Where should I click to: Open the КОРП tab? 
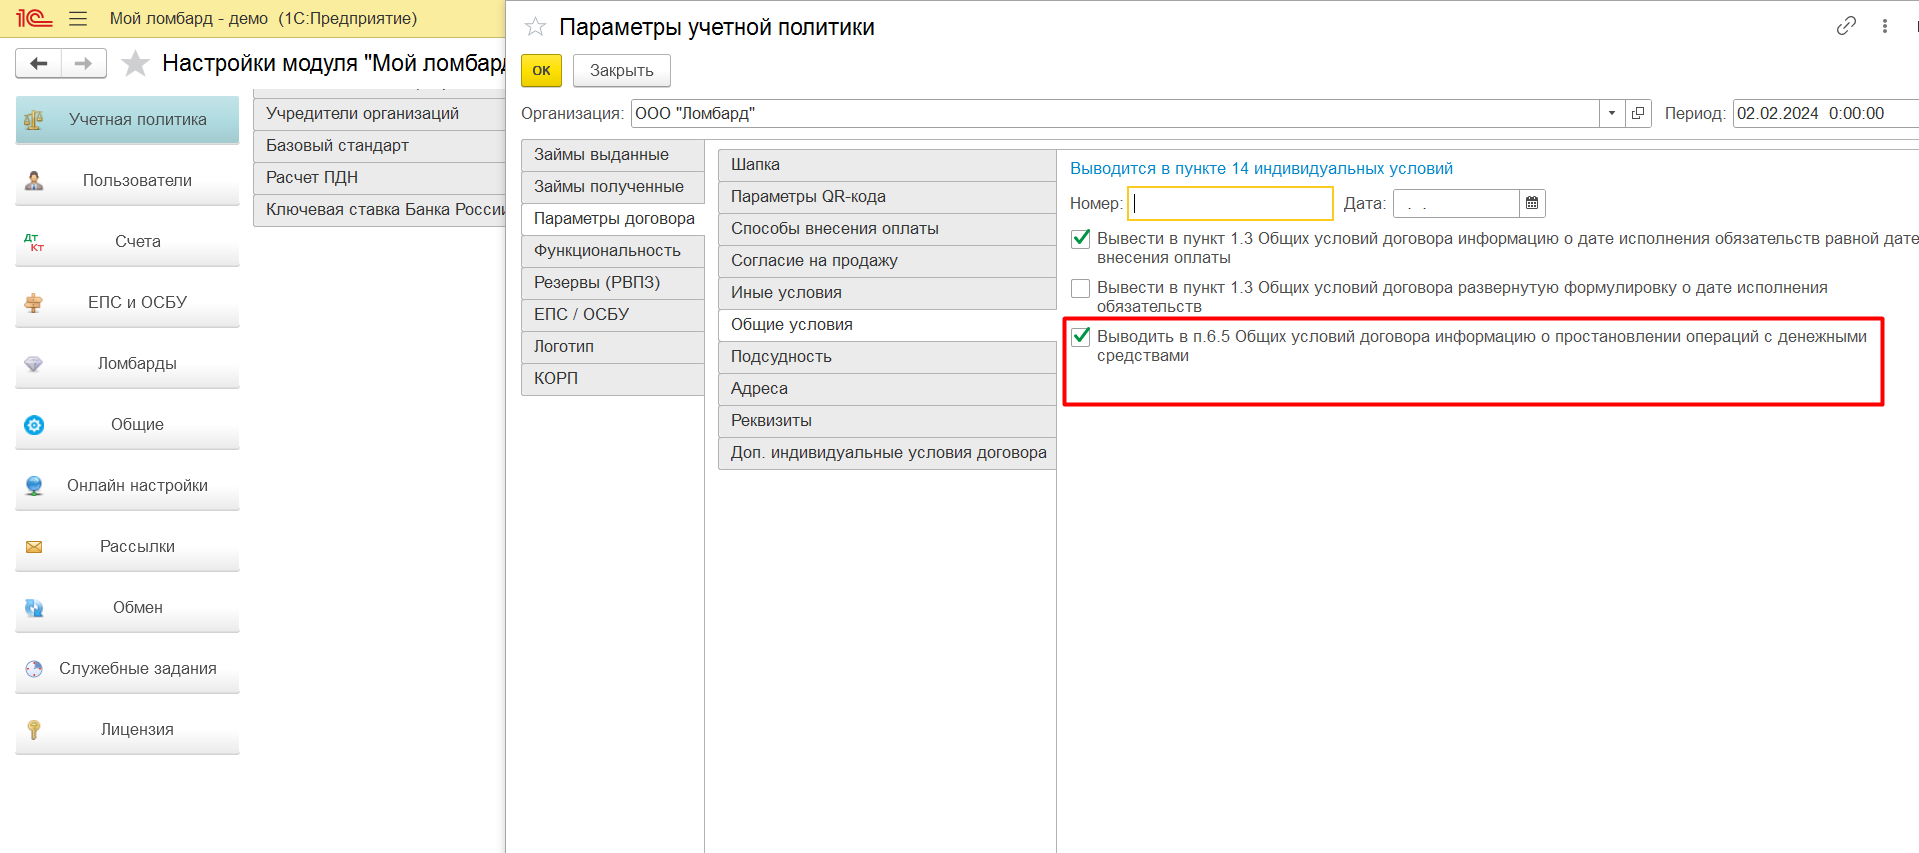point(612,379)
